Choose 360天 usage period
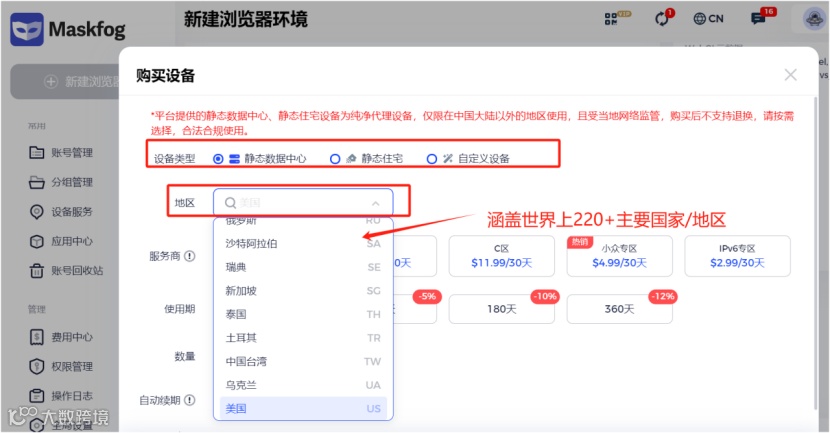The image size is (830, 433). pos(619,309)
